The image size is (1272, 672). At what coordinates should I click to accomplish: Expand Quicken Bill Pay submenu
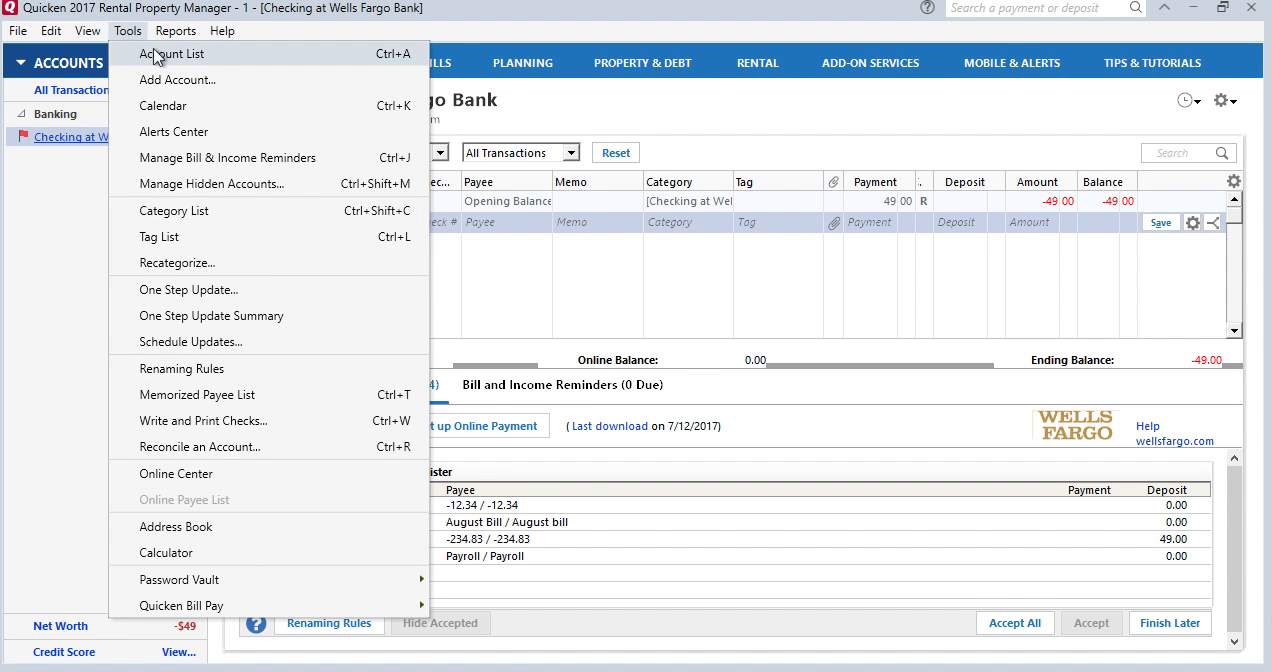[x=269, y=605]
